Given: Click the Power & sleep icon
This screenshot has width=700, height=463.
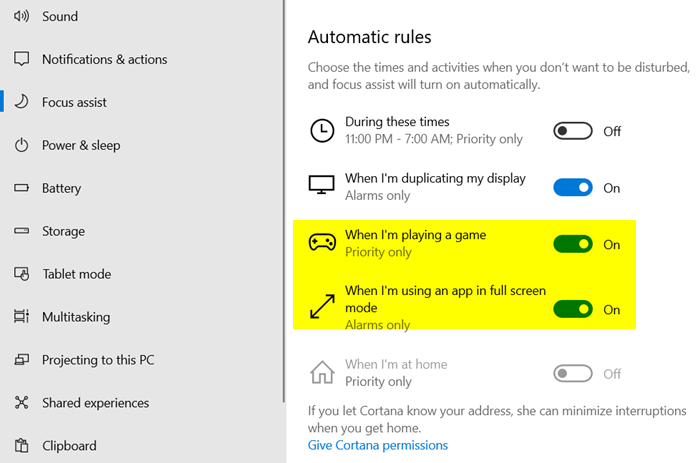Looking at the screenshot, I should 21,145.
